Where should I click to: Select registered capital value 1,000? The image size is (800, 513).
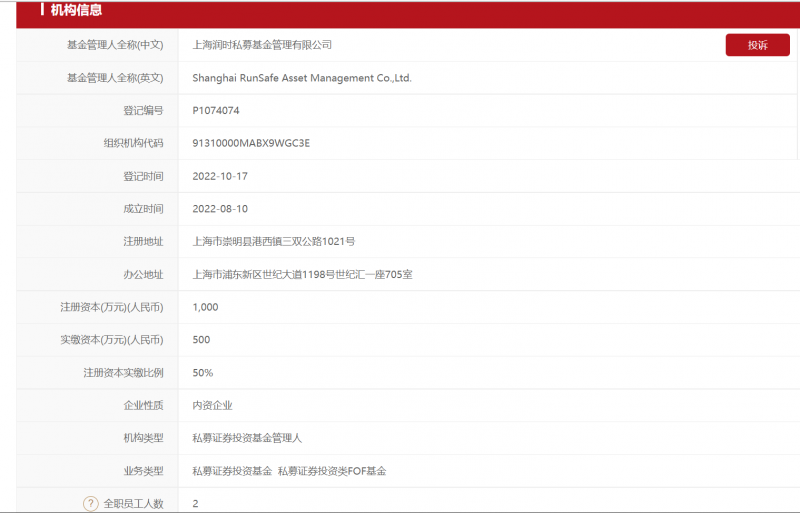(205, 307)
